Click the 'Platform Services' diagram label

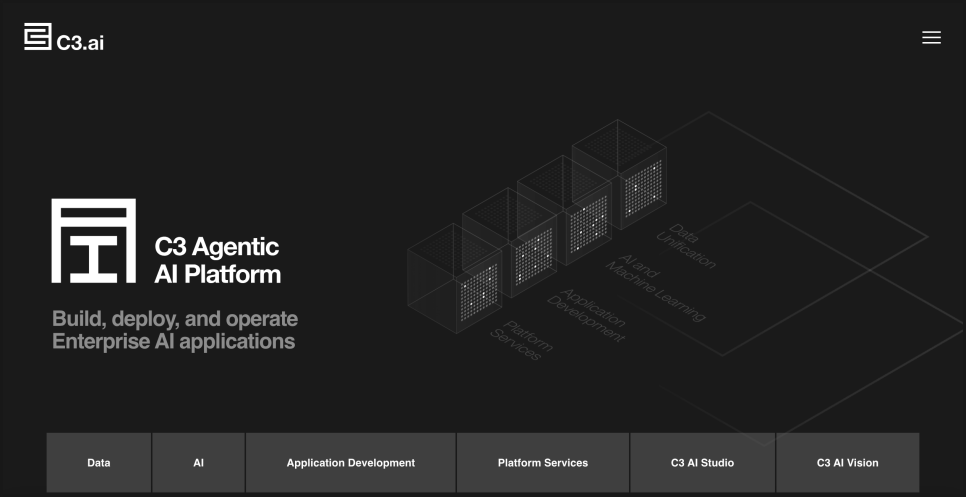coord(522,340)
